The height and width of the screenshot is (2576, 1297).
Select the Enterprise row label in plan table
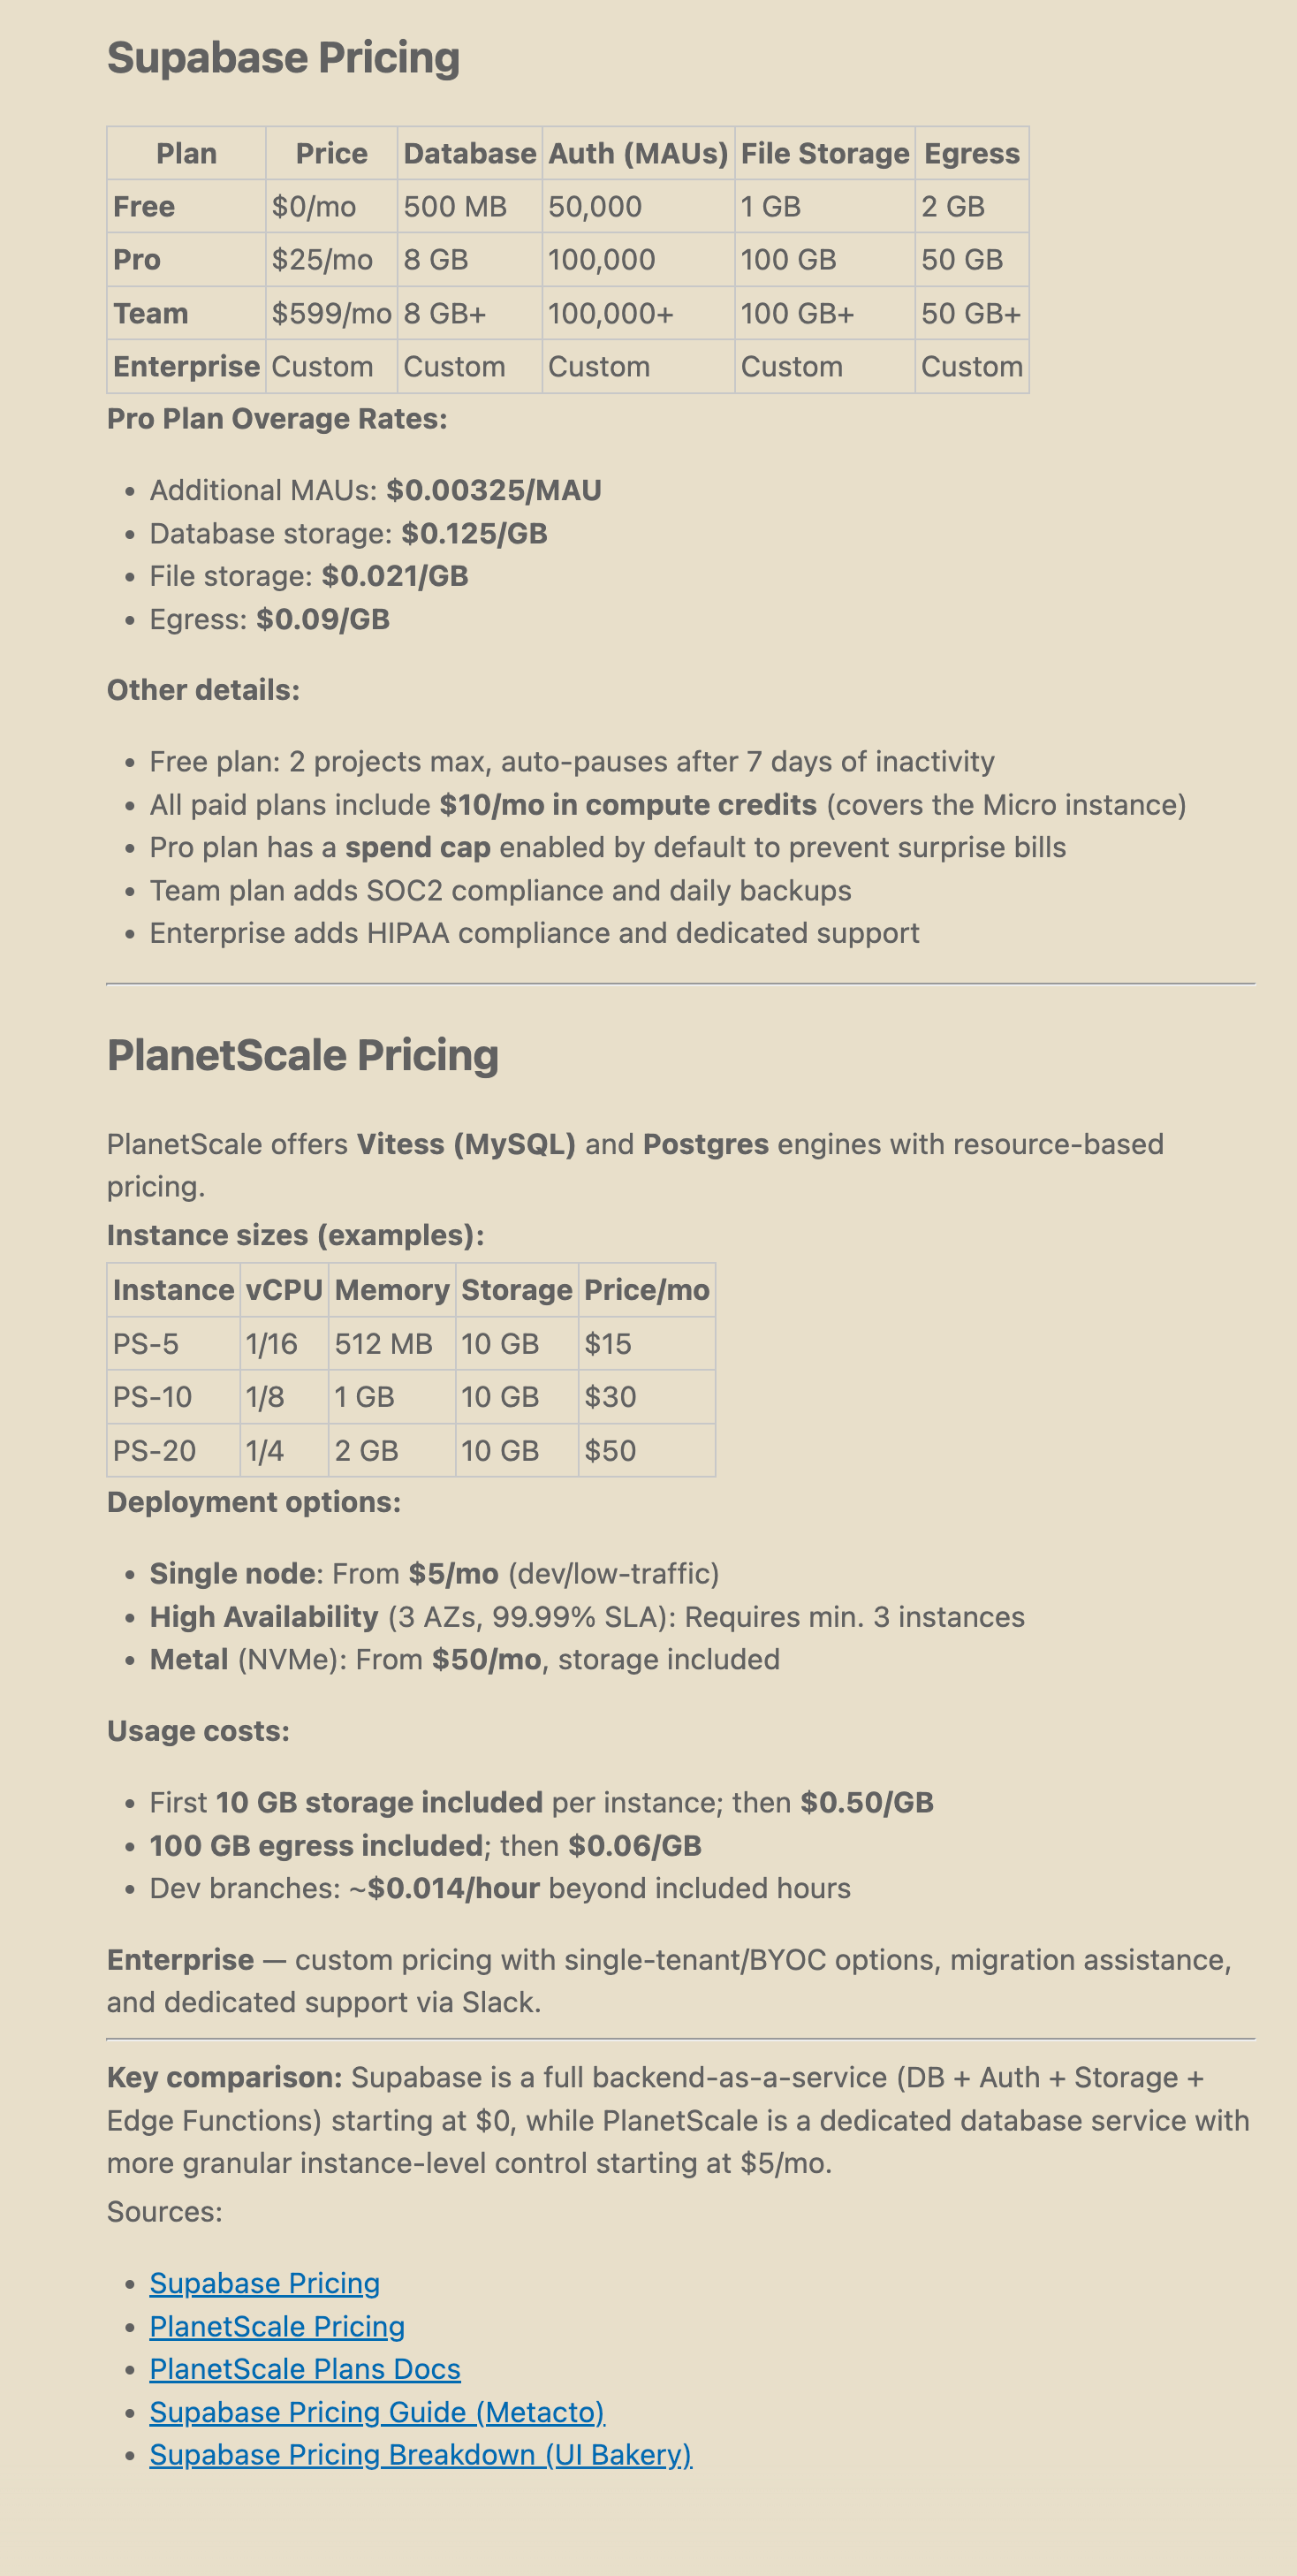click(x=186, y=367)
